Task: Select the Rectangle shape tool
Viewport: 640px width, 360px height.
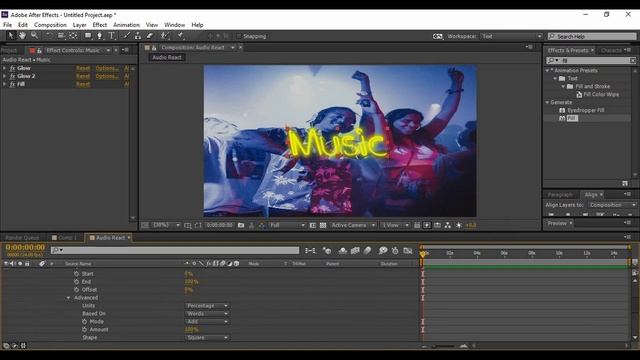Action: (88, 36)
